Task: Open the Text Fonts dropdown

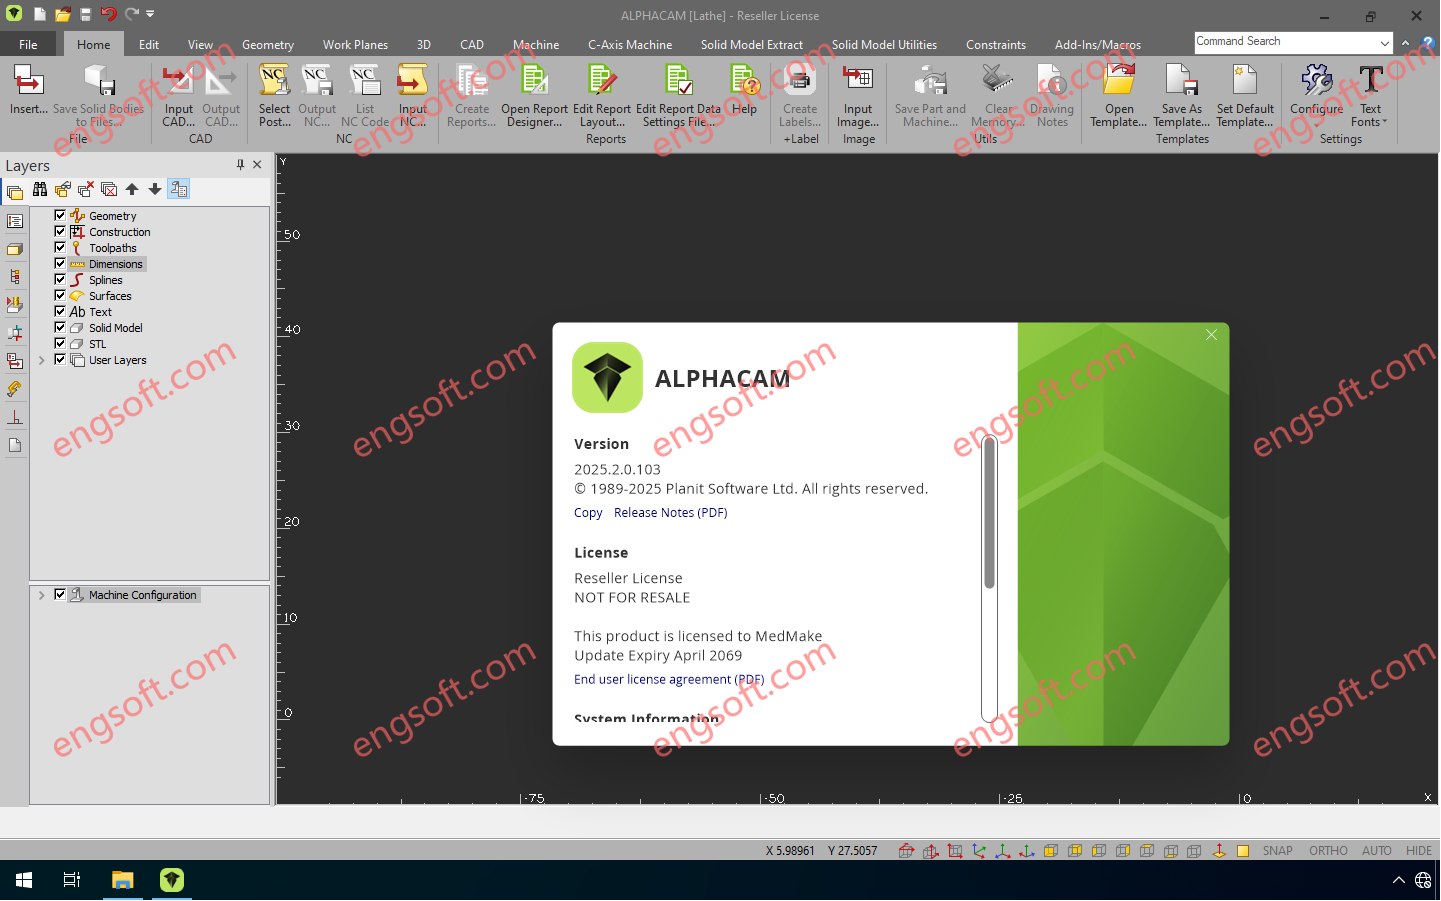Action: coord(1370,96)
